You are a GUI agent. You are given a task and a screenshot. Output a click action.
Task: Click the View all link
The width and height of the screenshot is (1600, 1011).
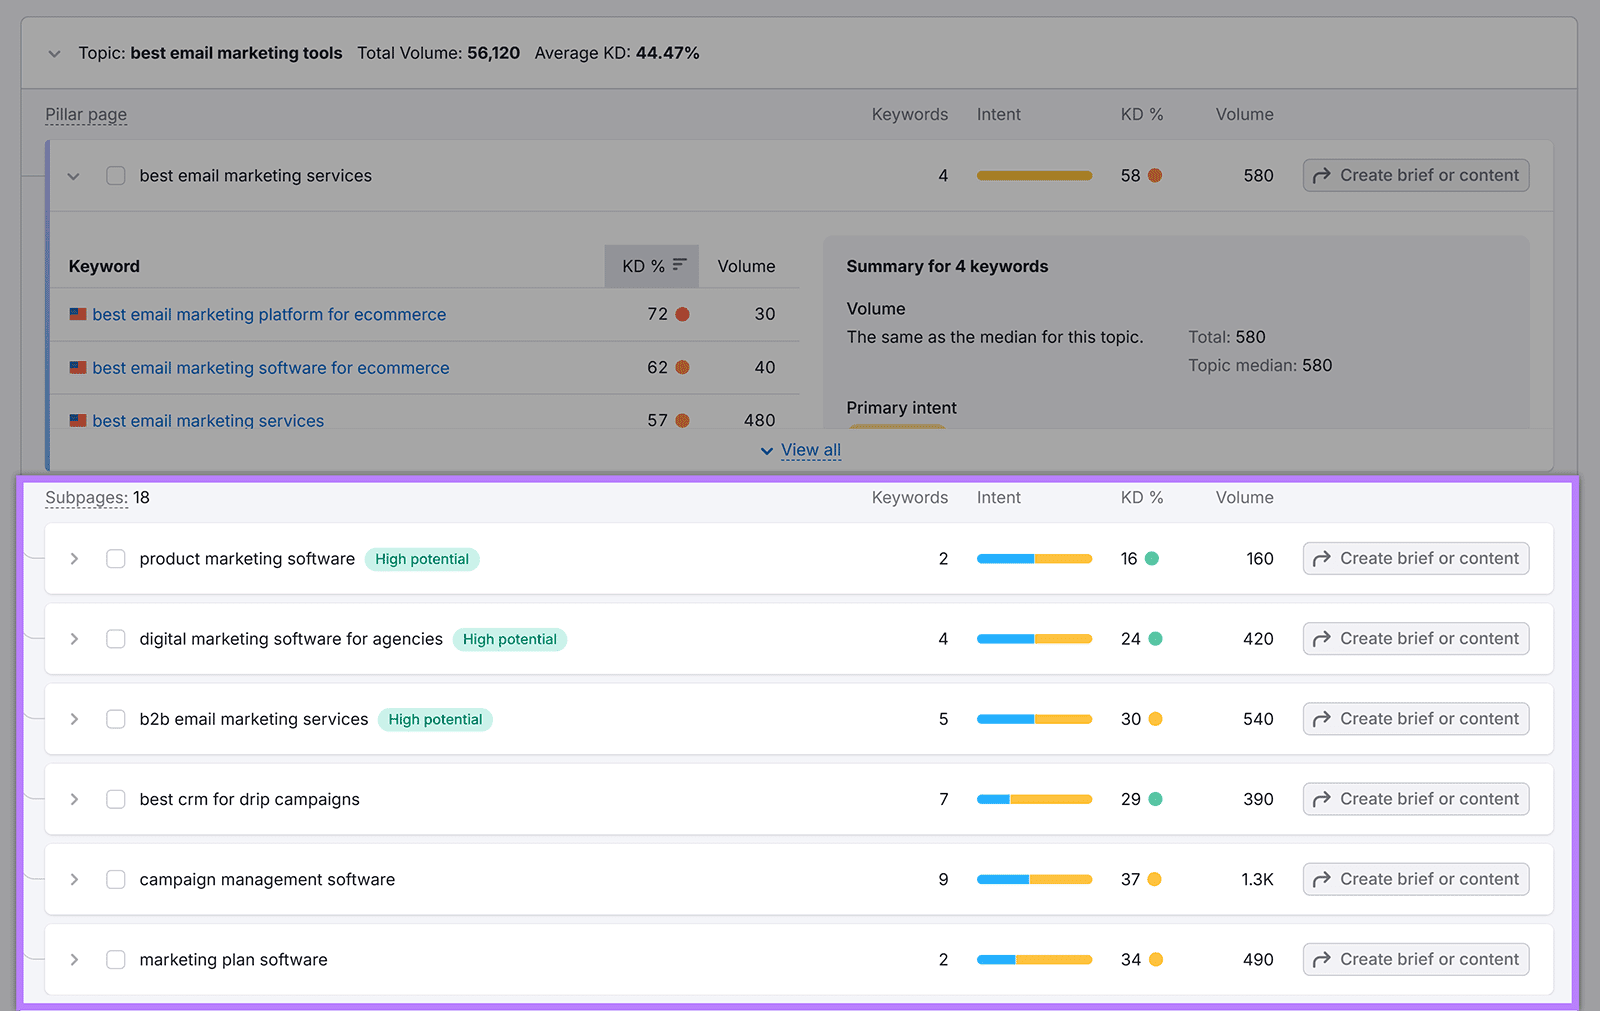[810, 449]
